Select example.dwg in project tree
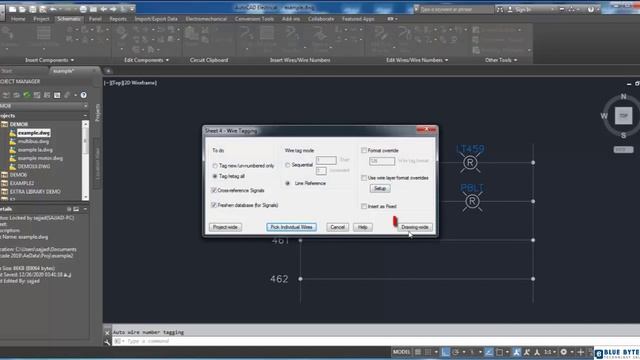640x360 pixels. (34, 133)
